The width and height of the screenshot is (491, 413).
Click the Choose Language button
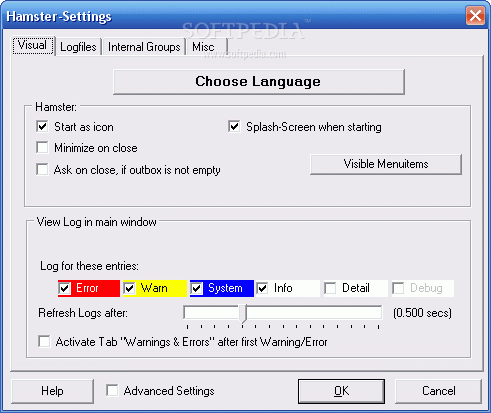(x=259, y=82)
